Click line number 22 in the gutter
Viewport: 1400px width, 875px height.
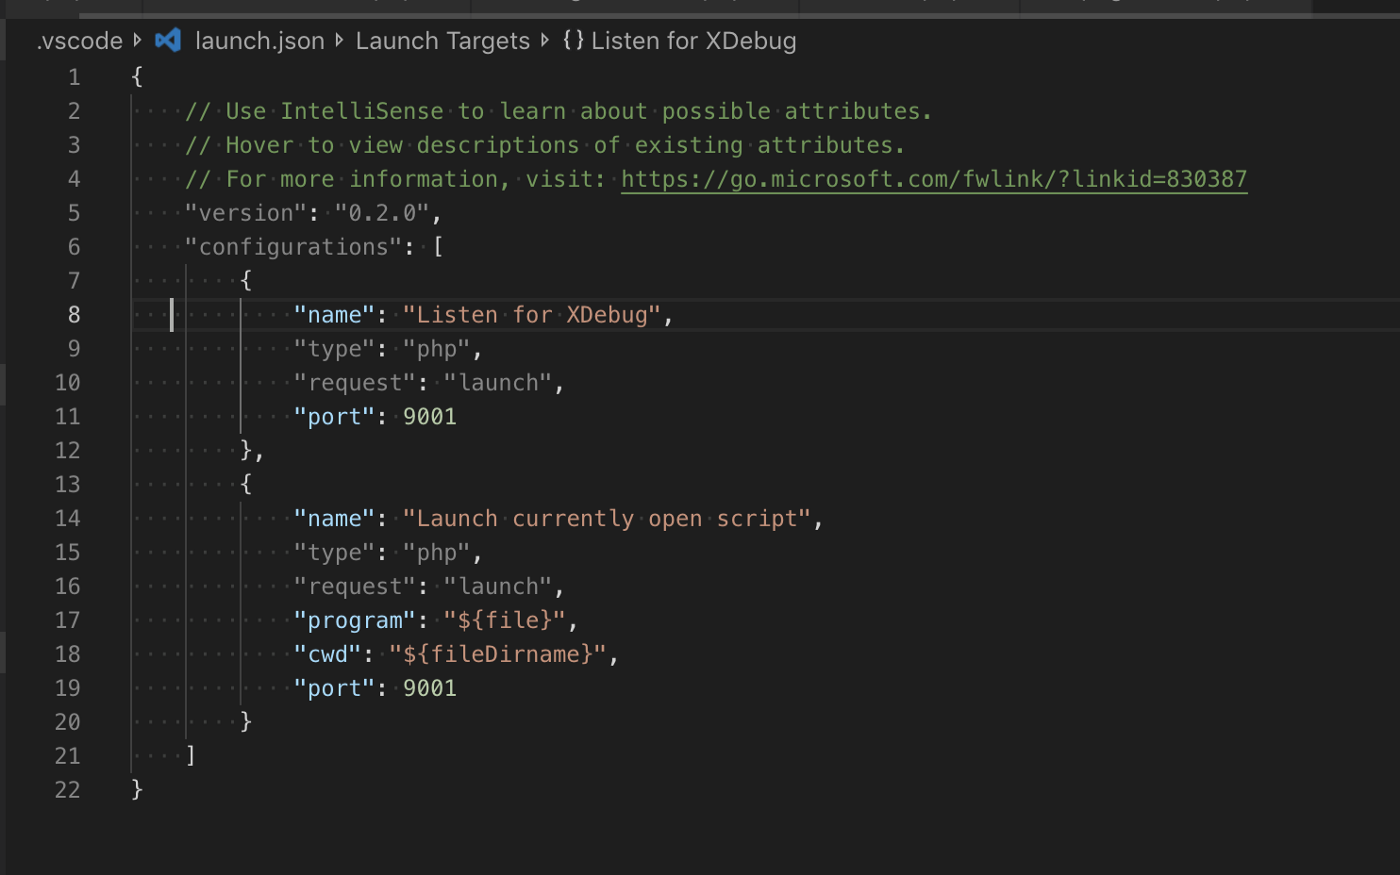(67, 790)
